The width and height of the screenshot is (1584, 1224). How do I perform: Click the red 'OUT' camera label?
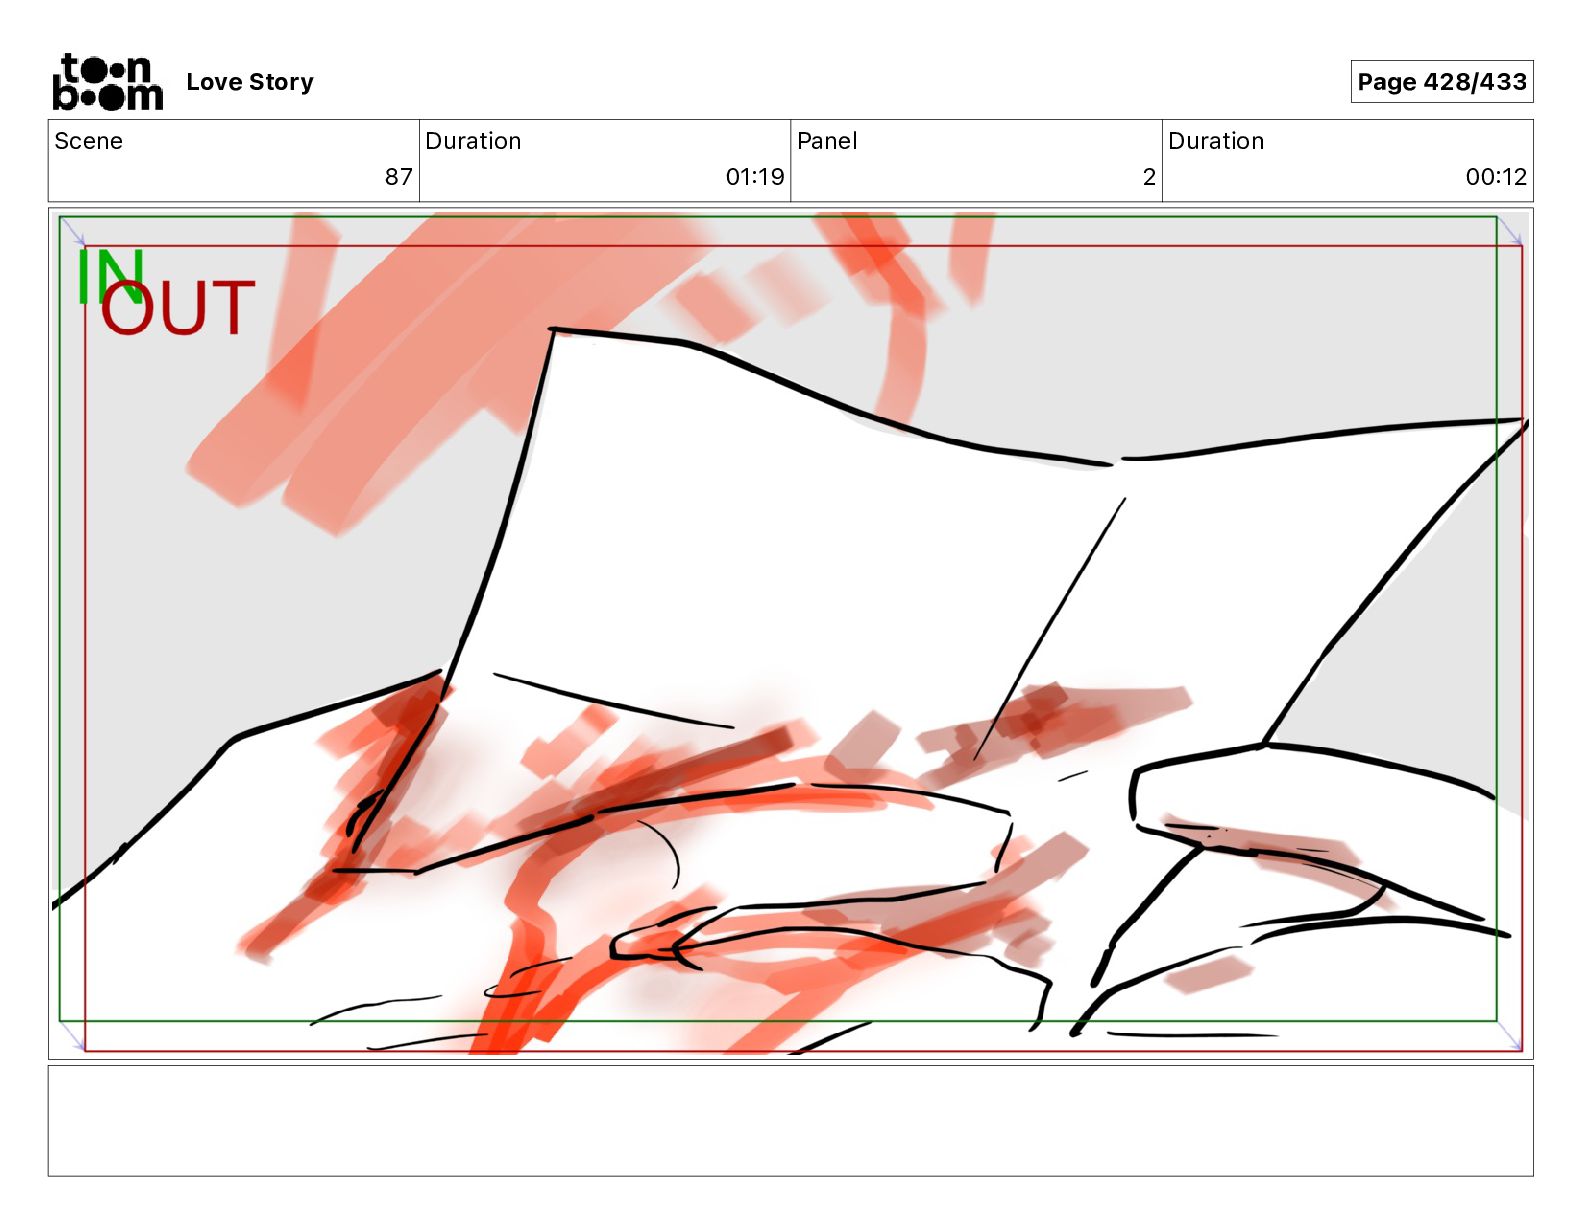[178, 308]
